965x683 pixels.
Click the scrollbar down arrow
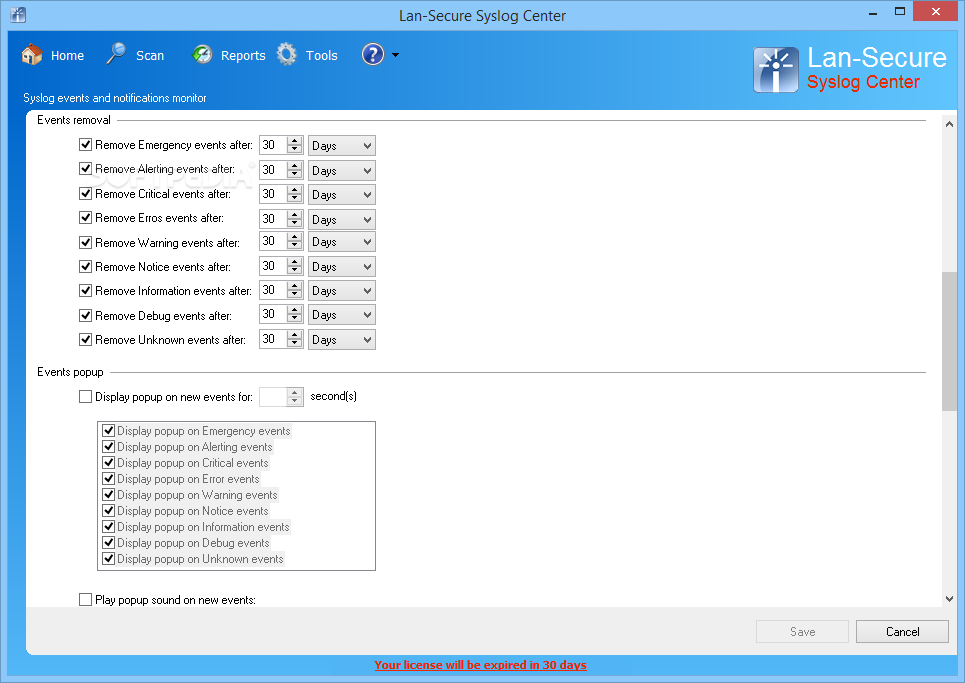click(949, 599)
